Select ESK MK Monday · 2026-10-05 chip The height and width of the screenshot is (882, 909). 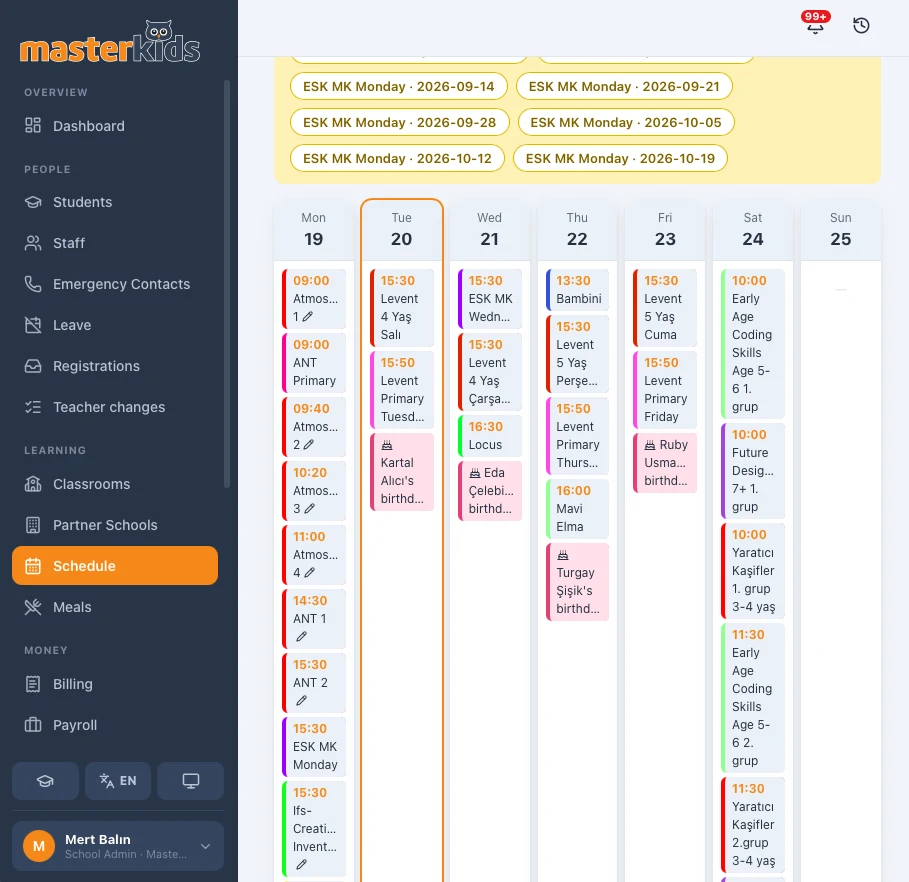pos(626,122)
